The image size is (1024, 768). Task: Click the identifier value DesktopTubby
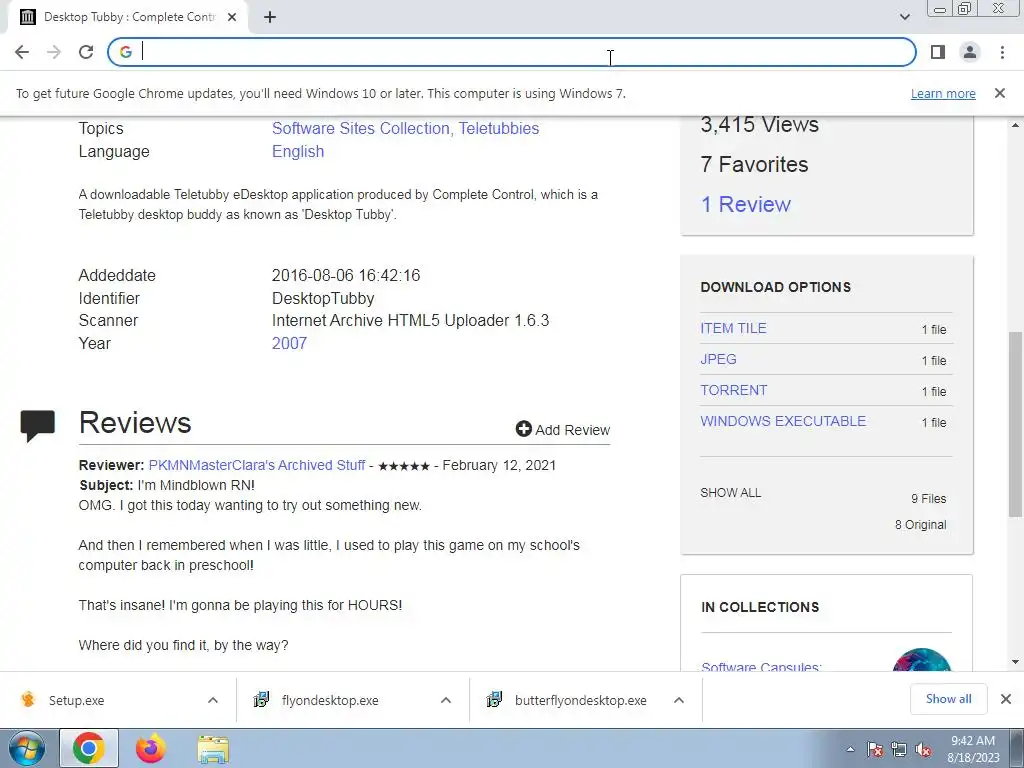(323, 298)
